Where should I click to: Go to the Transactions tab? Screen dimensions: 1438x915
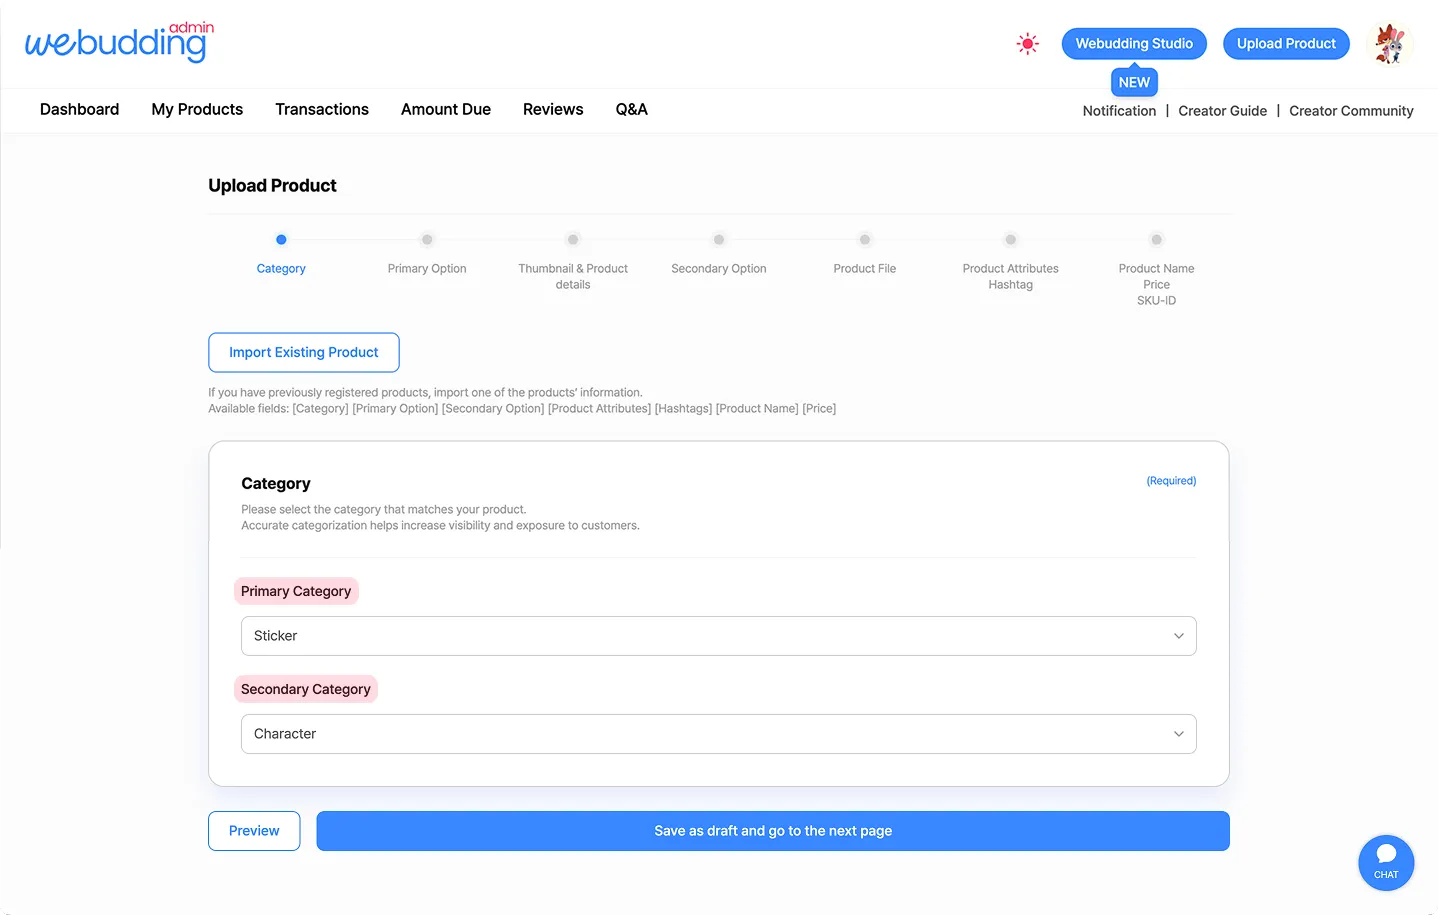pos(322,110)
